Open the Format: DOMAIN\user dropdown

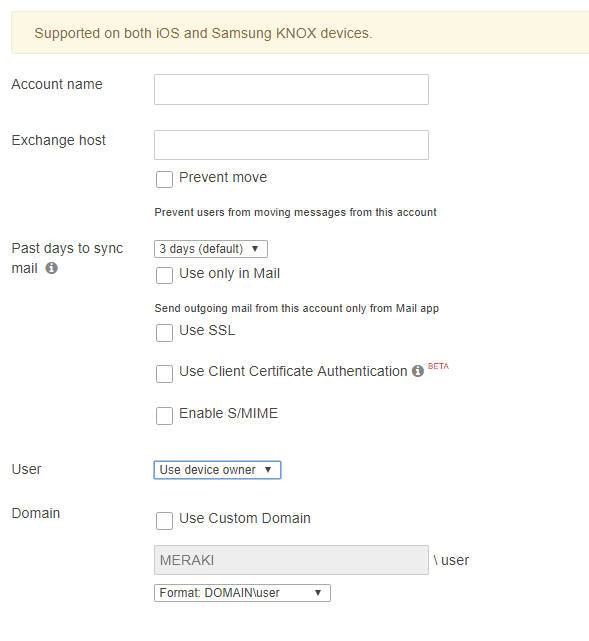click(x=242, y=593)
